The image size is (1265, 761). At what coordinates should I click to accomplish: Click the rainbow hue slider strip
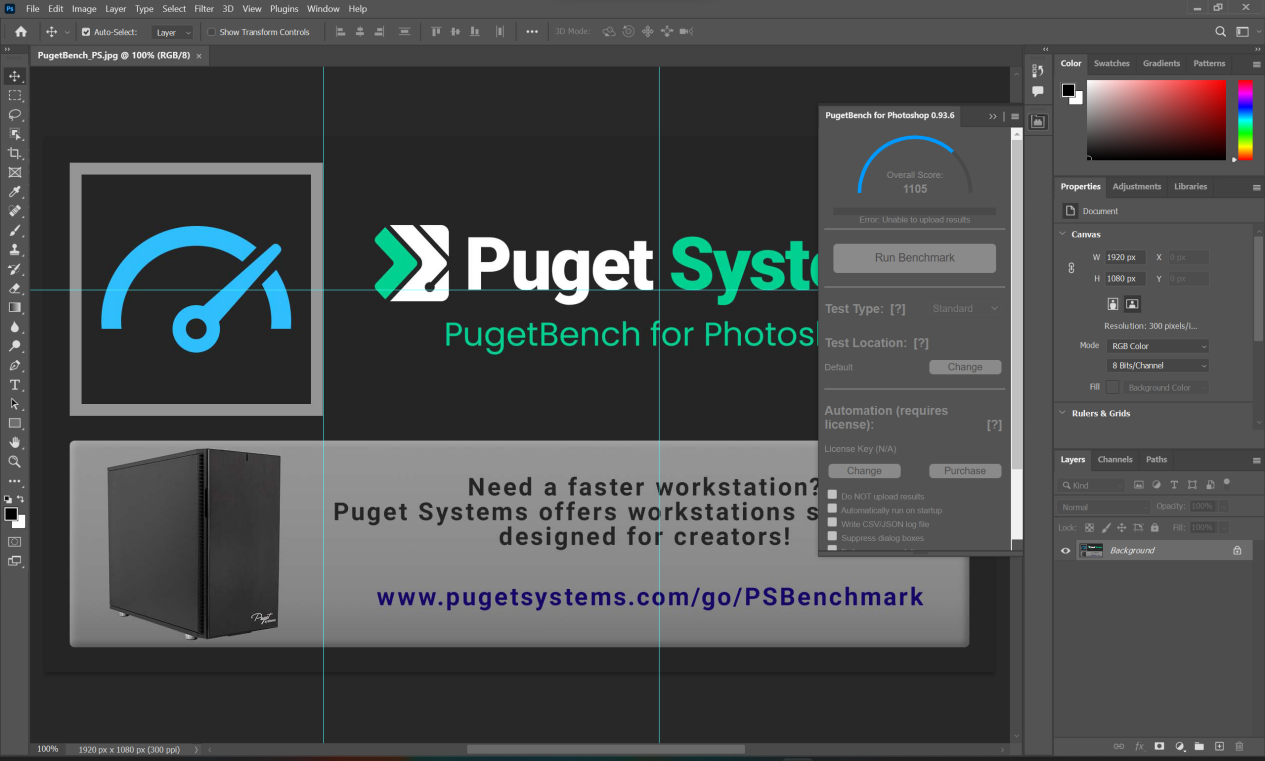pos(1245,119)
